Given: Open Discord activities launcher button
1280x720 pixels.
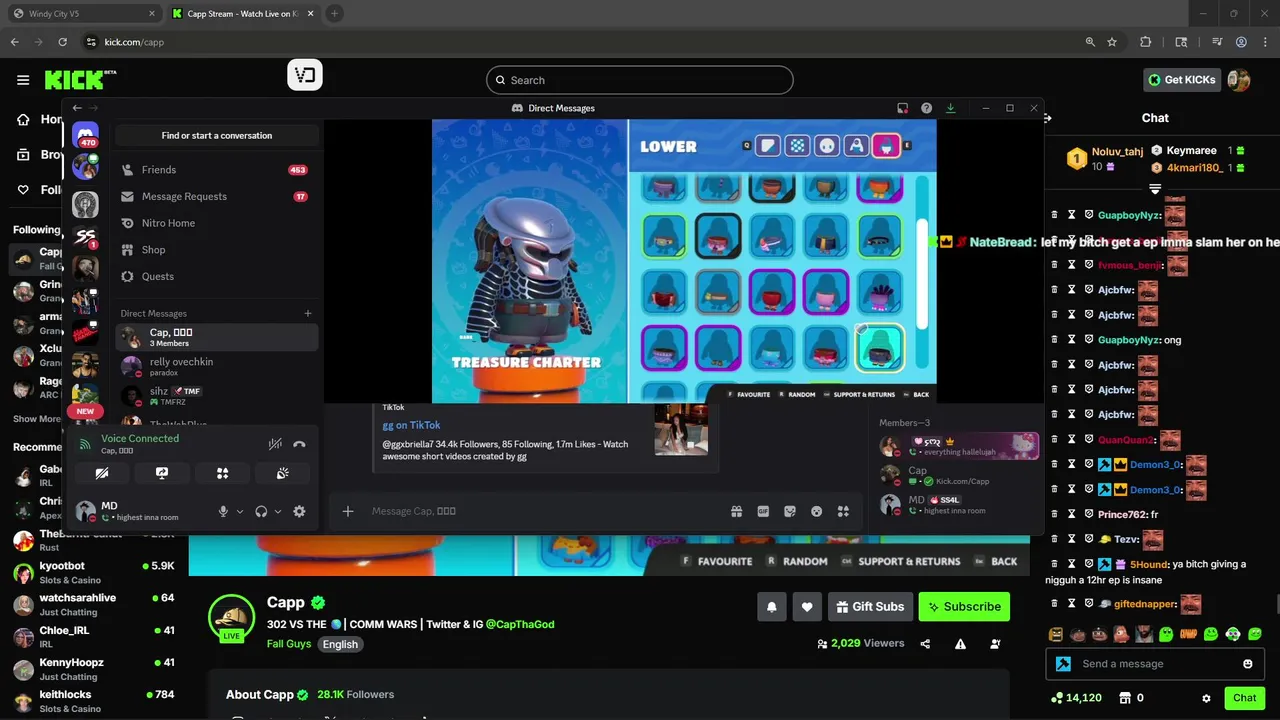Looking at the screenshot, I should tap(222, 473).
